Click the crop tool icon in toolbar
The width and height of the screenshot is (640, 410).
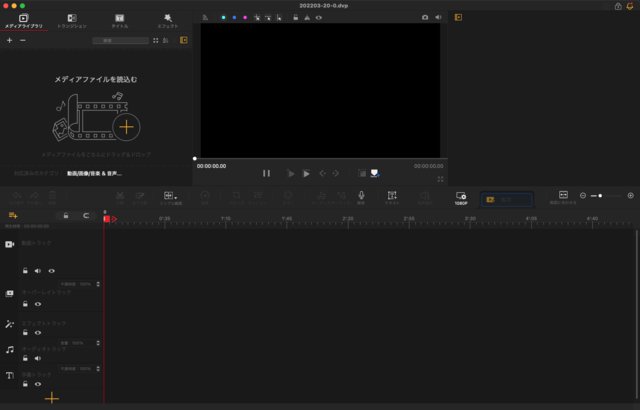click(392, 196)
